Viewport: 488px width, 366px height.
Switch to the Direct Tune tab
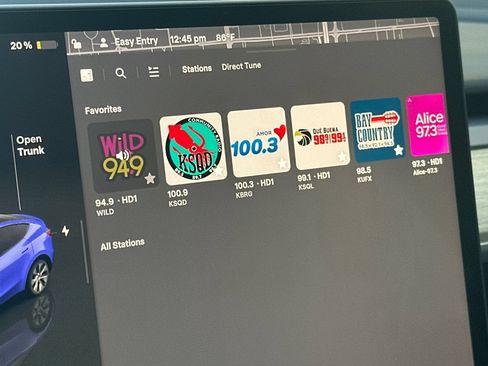tap(241, 66)
